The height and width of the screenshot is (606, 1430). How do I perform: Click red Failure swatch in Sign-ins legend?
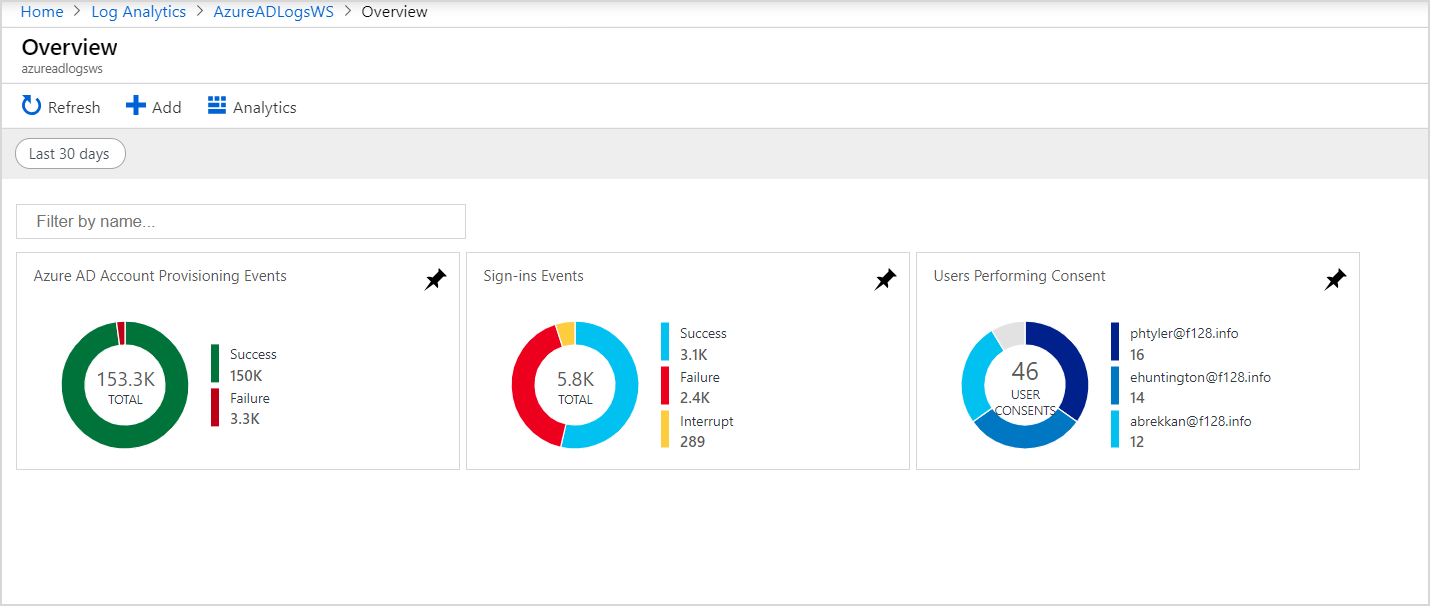[x=665, y=386]
